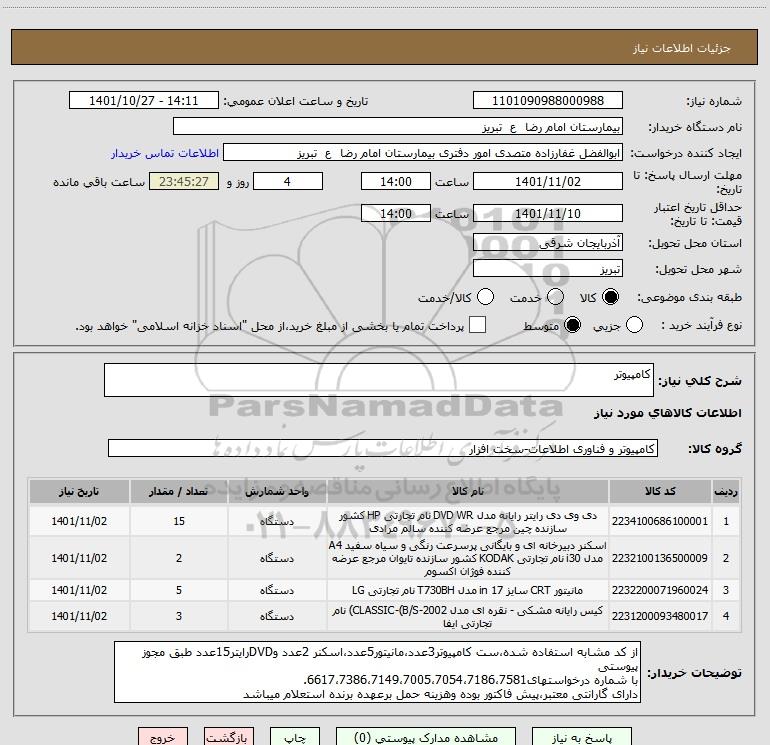Click product code 2232100136500009
This screenshot has width=770, height=745.
[x=660, y=558]
